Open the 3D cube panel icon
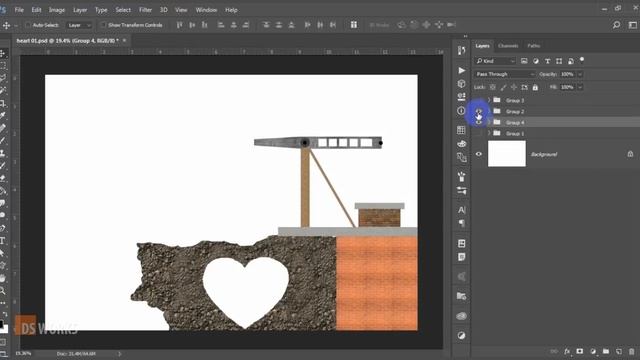 (462, 83)
